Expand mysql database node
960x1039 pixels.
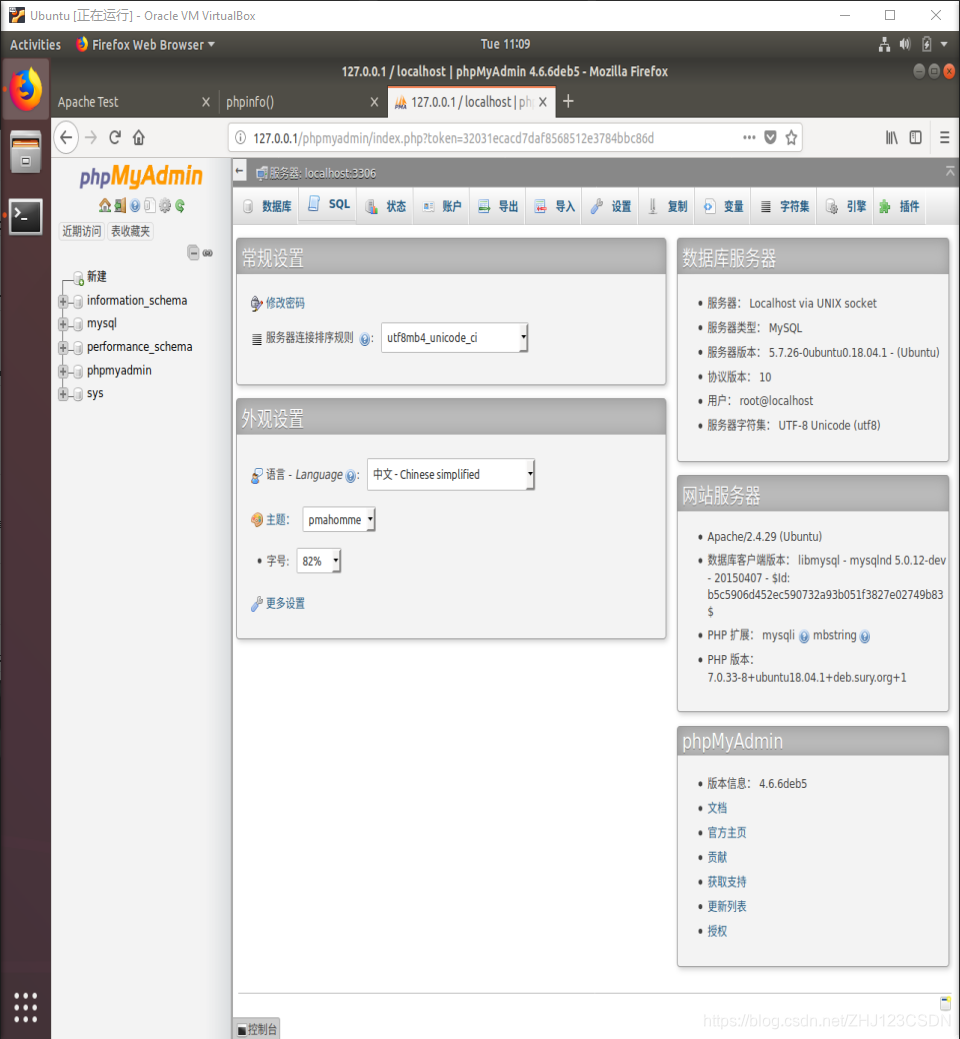pyautogui.click(x=63, y=324)
